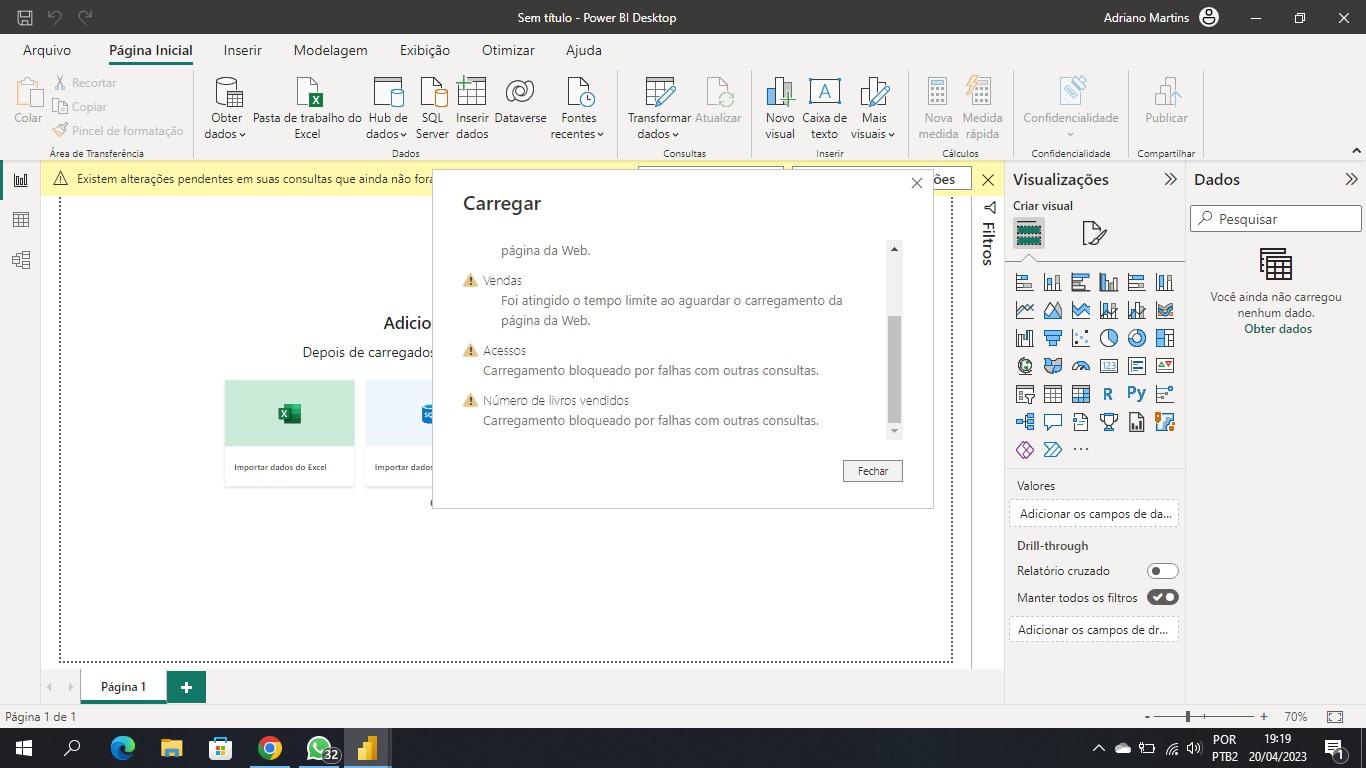The image size is (1366, 768).
Task: Collapse the Visualizações pane
Action: [1170, 179]
